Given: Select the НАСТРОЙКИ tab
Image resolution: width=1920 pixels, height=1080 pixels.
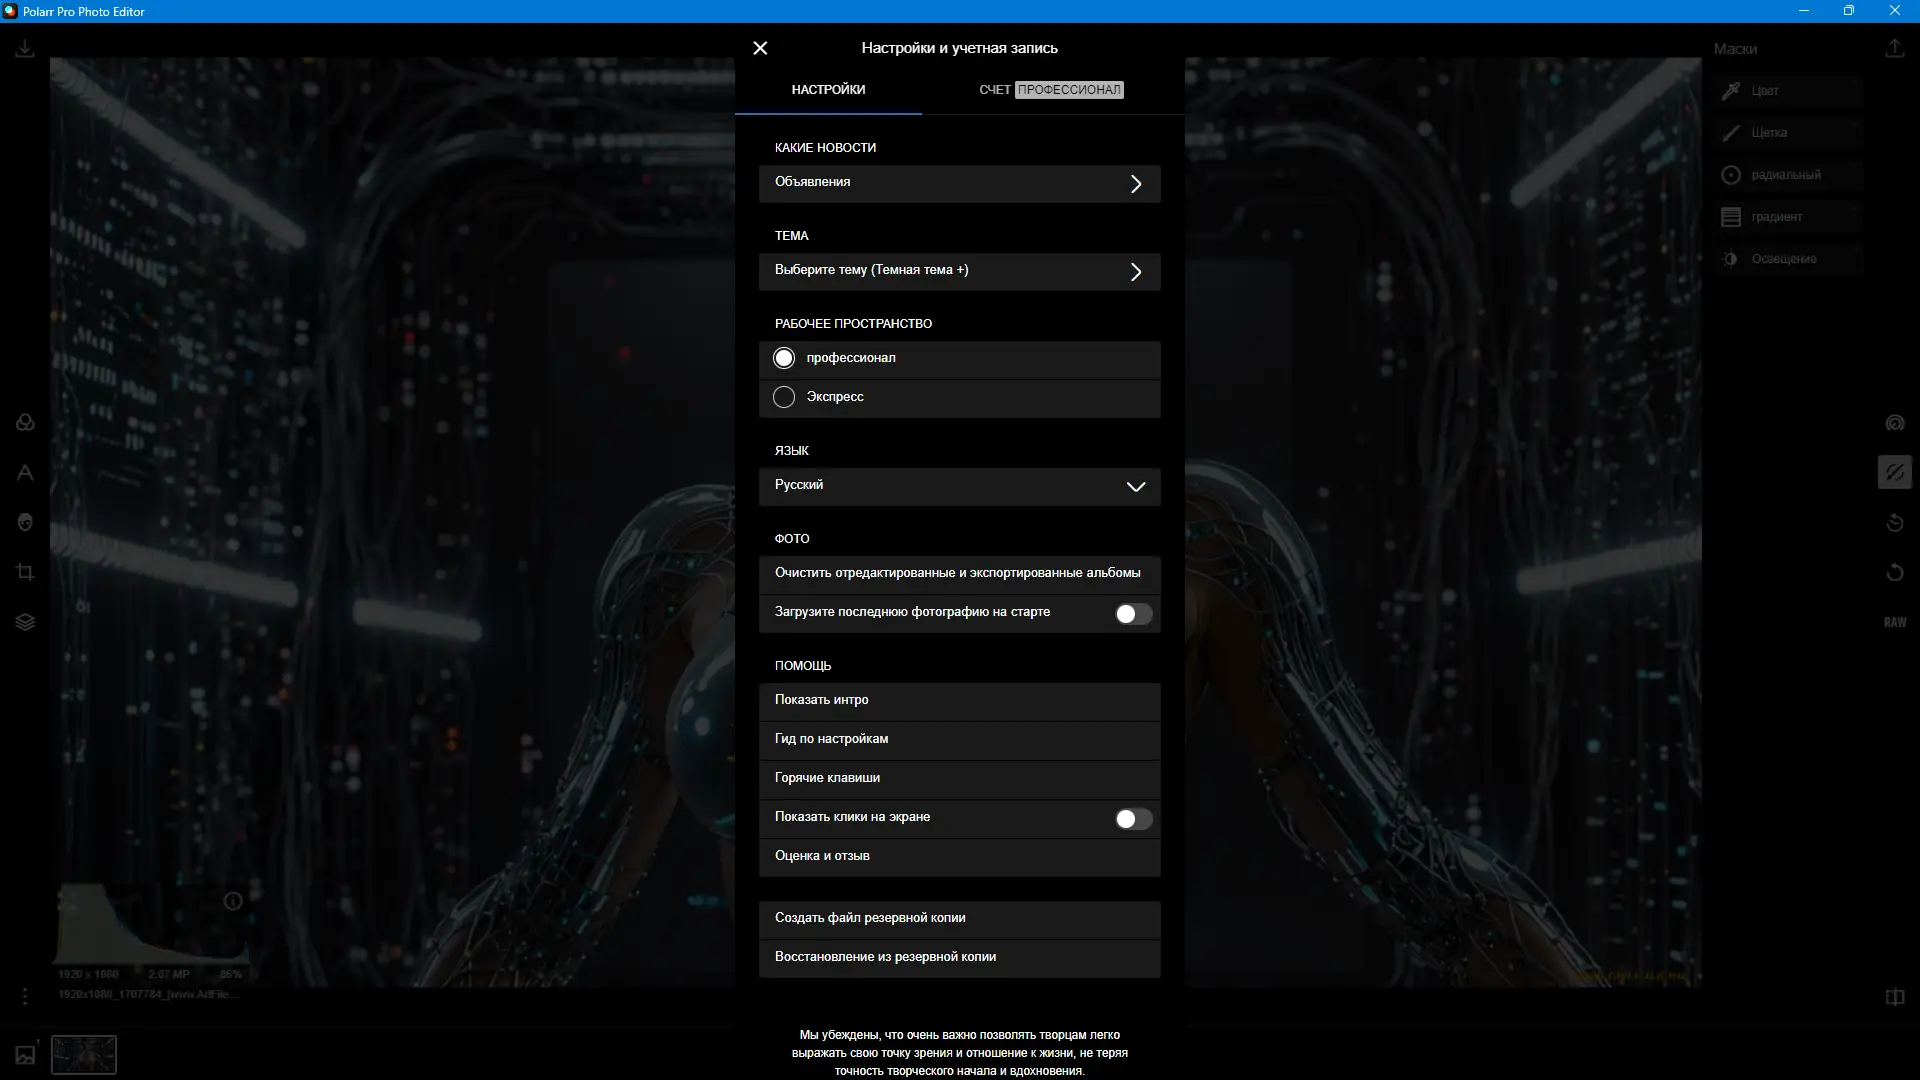Looking at the screenshot, I should click(828, 90).
